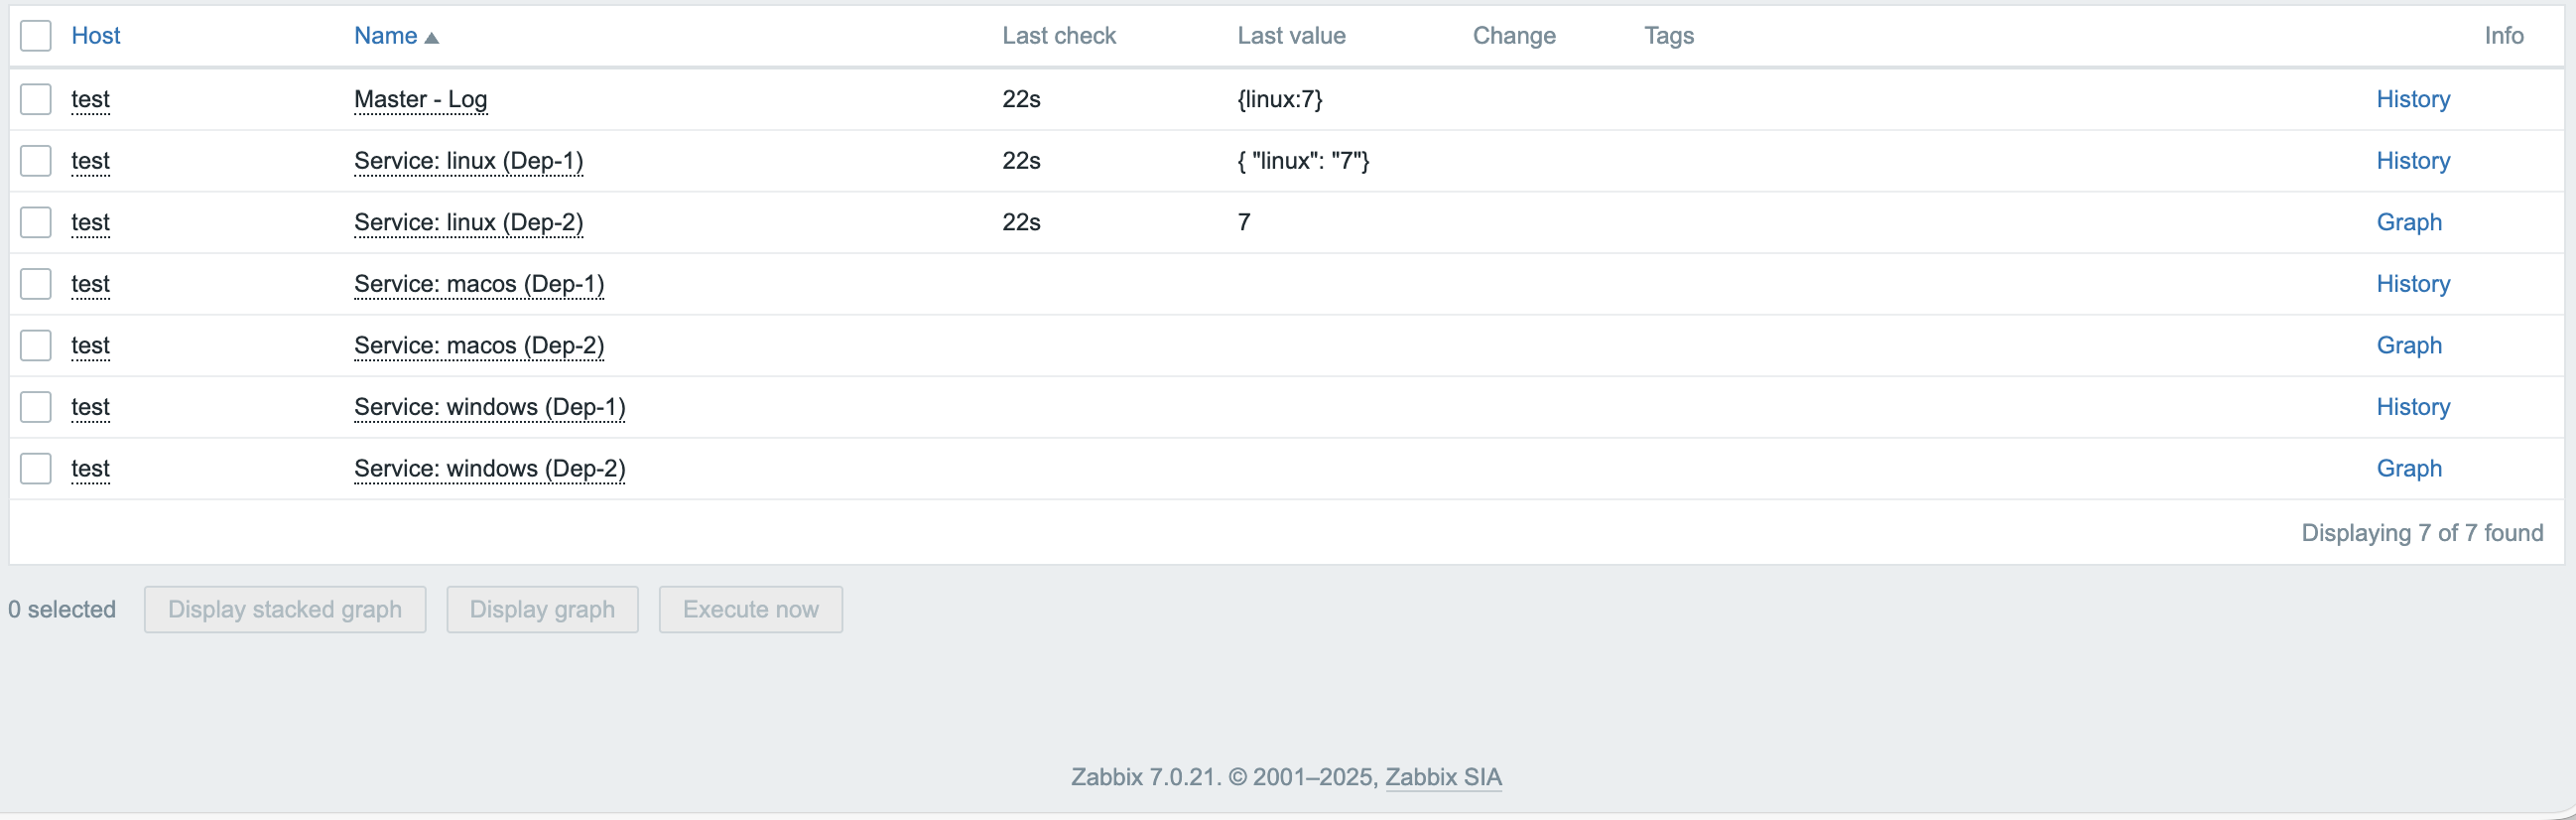Check the Master - Log row checkbox
Screen dimensions: 2576x820
(36, 99)
